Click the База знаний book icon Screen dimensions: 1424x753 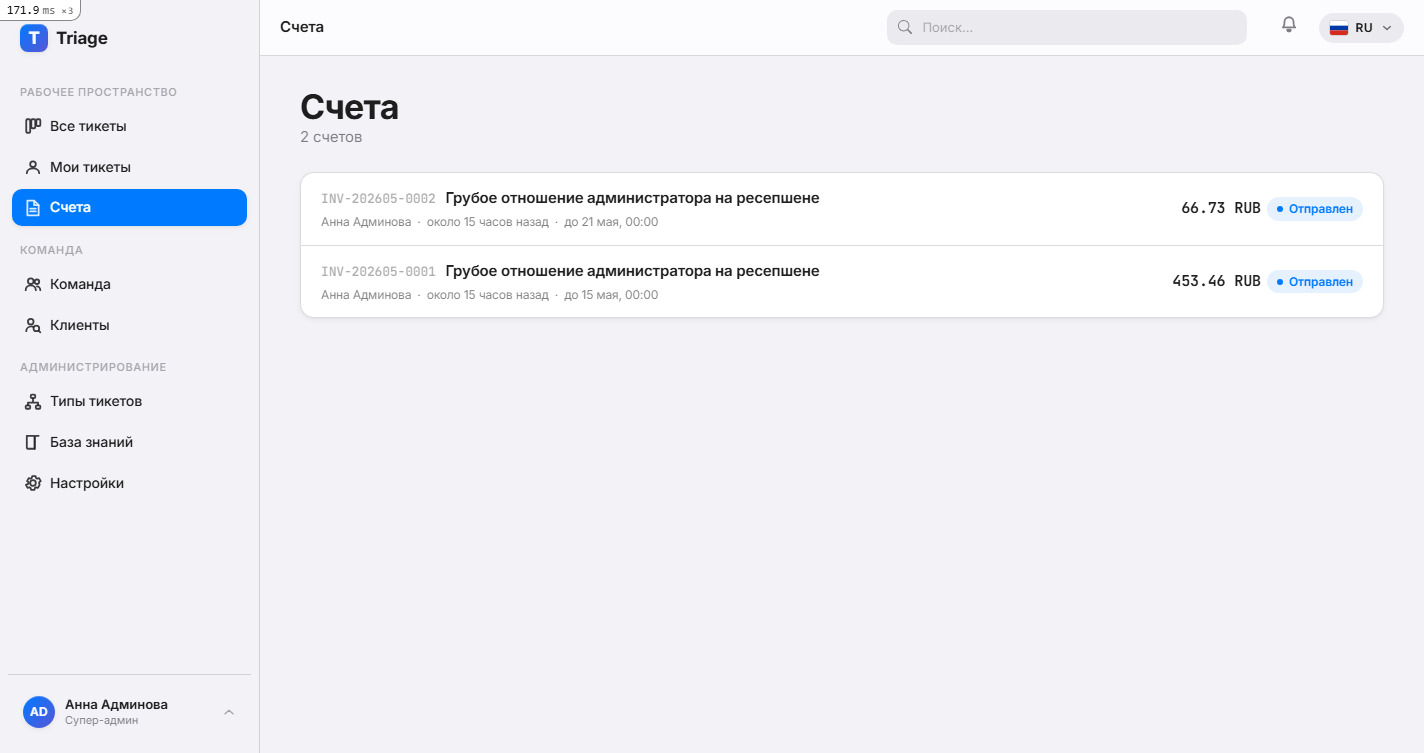coord(33,442)
